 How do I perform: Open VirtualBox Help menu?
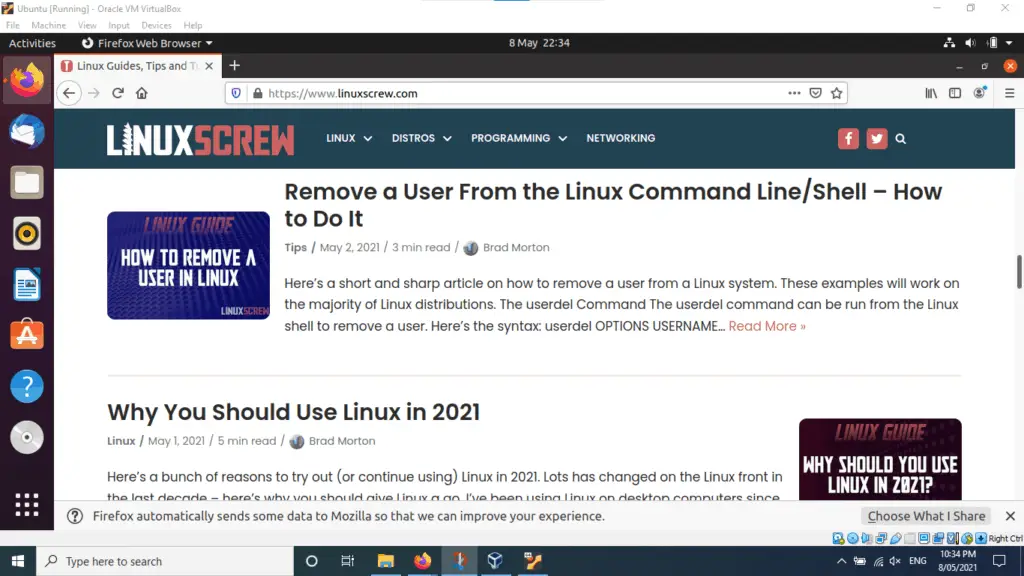(193, 25)
